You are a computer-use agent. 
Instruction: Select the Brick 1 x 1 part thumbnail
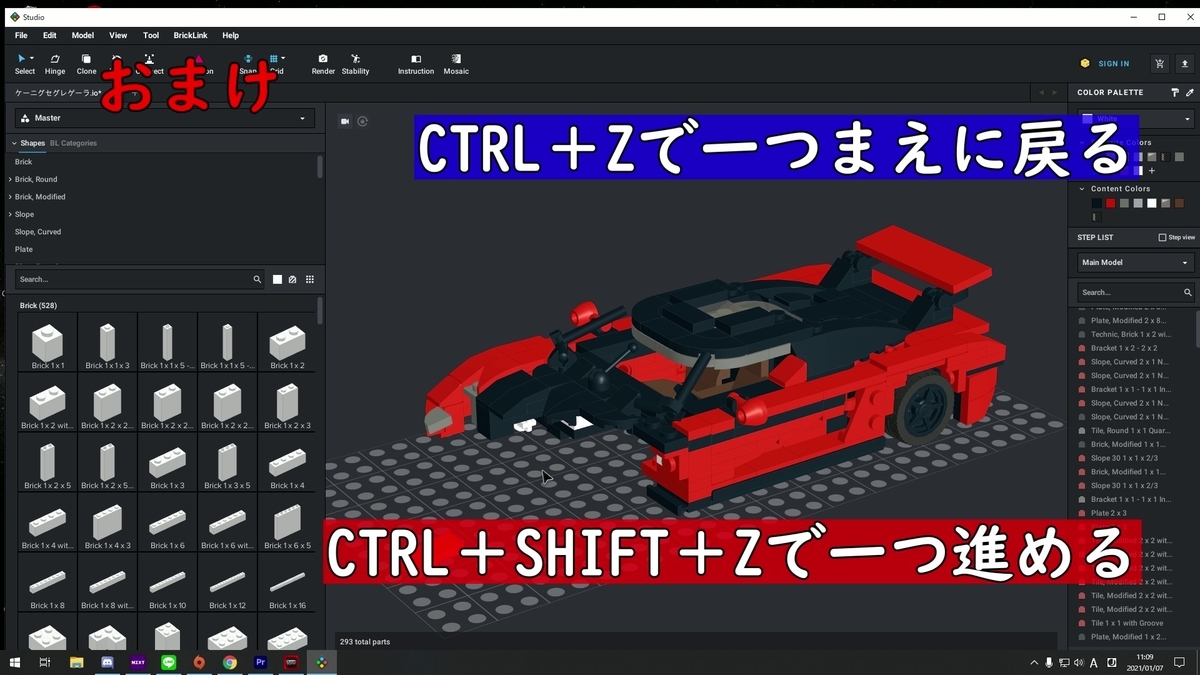pos(47,343)
